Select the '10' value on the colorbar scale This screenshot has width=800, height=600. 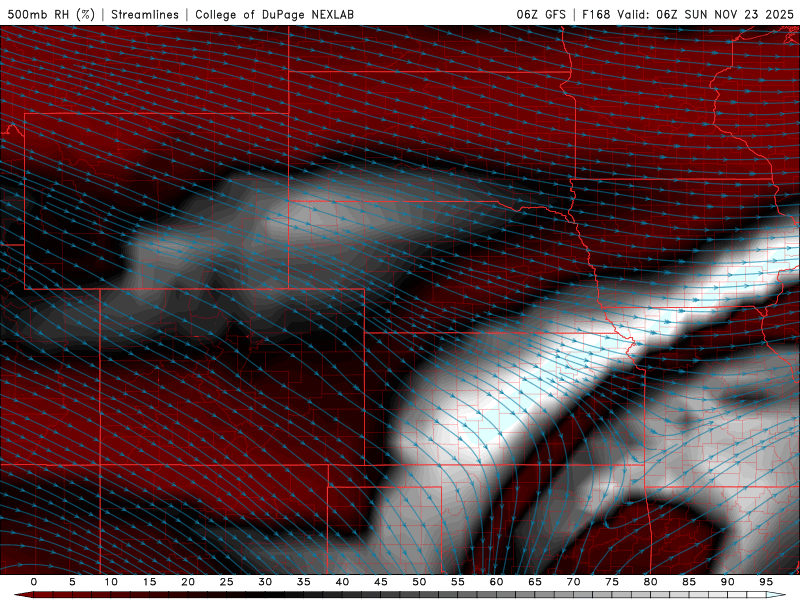[x=111, y=582]
